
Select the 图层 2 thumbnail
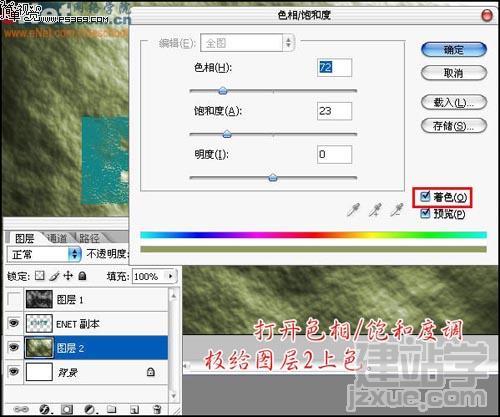tap(39, 347)
